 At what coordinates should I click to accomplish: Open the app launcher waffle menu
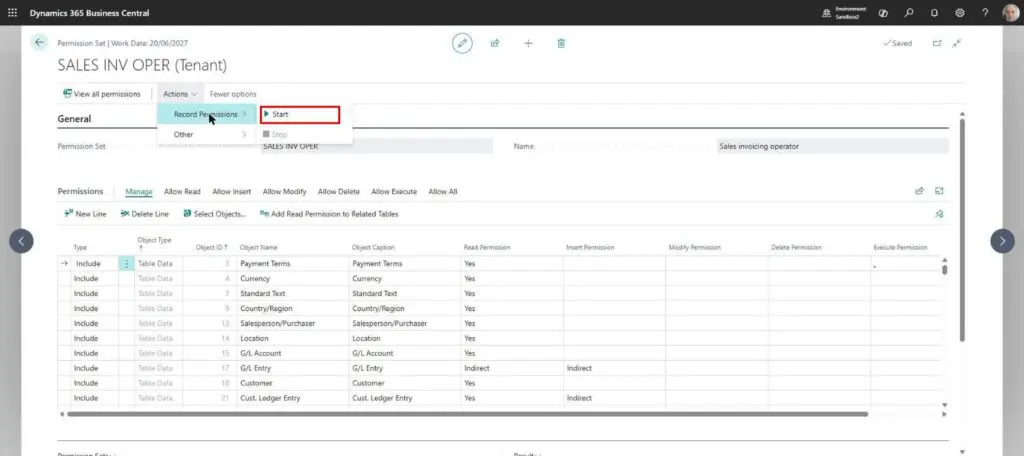[x=12, y=12]
